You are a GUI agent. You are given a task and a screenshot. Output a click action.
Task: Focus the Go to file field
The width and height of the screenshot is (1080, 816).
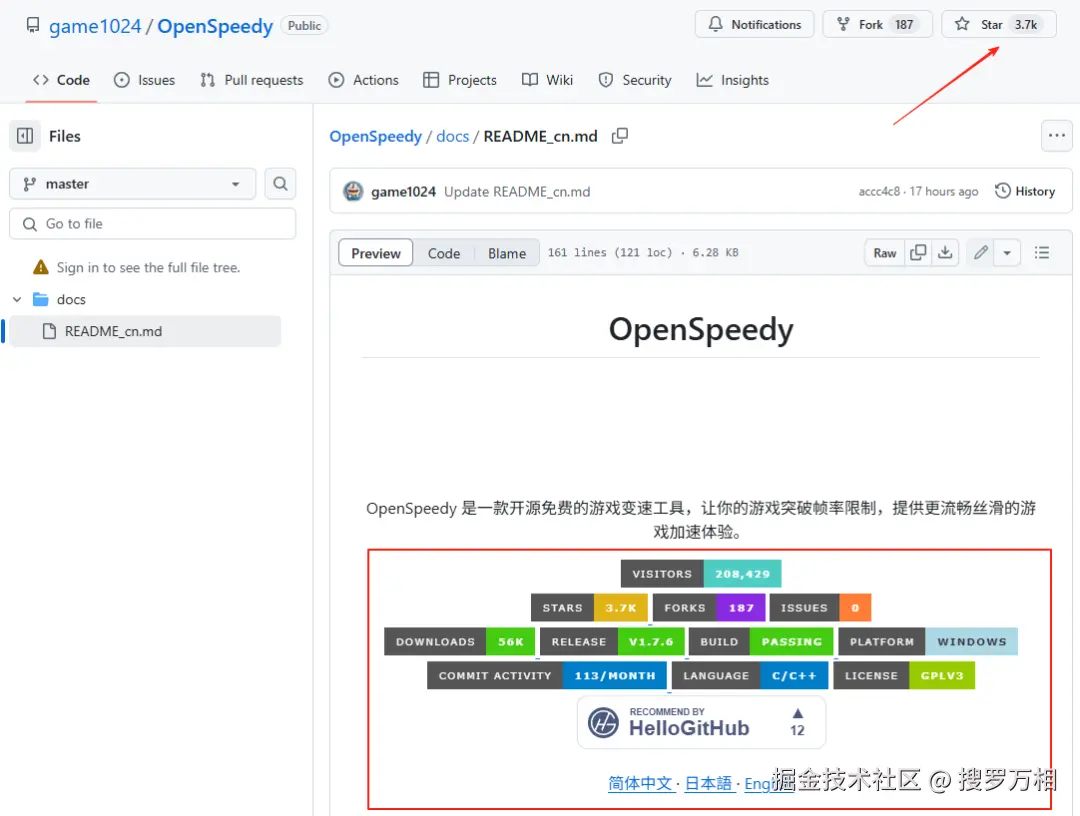152,224
